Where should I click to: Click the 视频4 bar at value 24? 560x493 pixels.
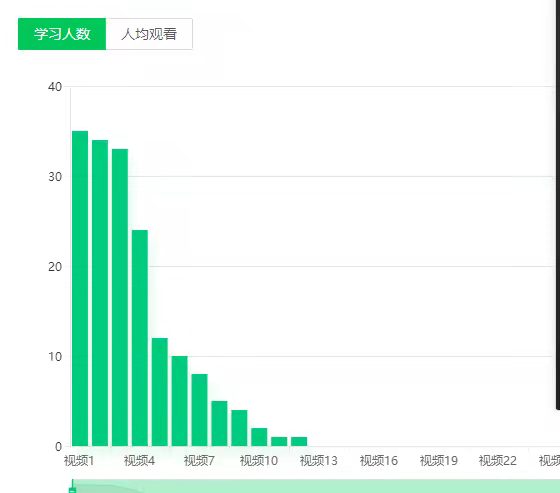[140, 338]
